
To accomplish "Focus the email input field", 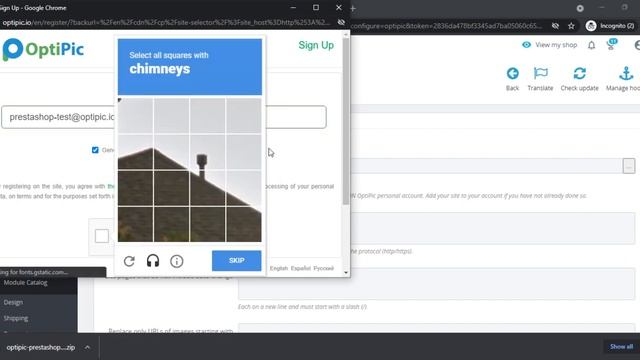I will pyautogui.click(x=164, y=117).
